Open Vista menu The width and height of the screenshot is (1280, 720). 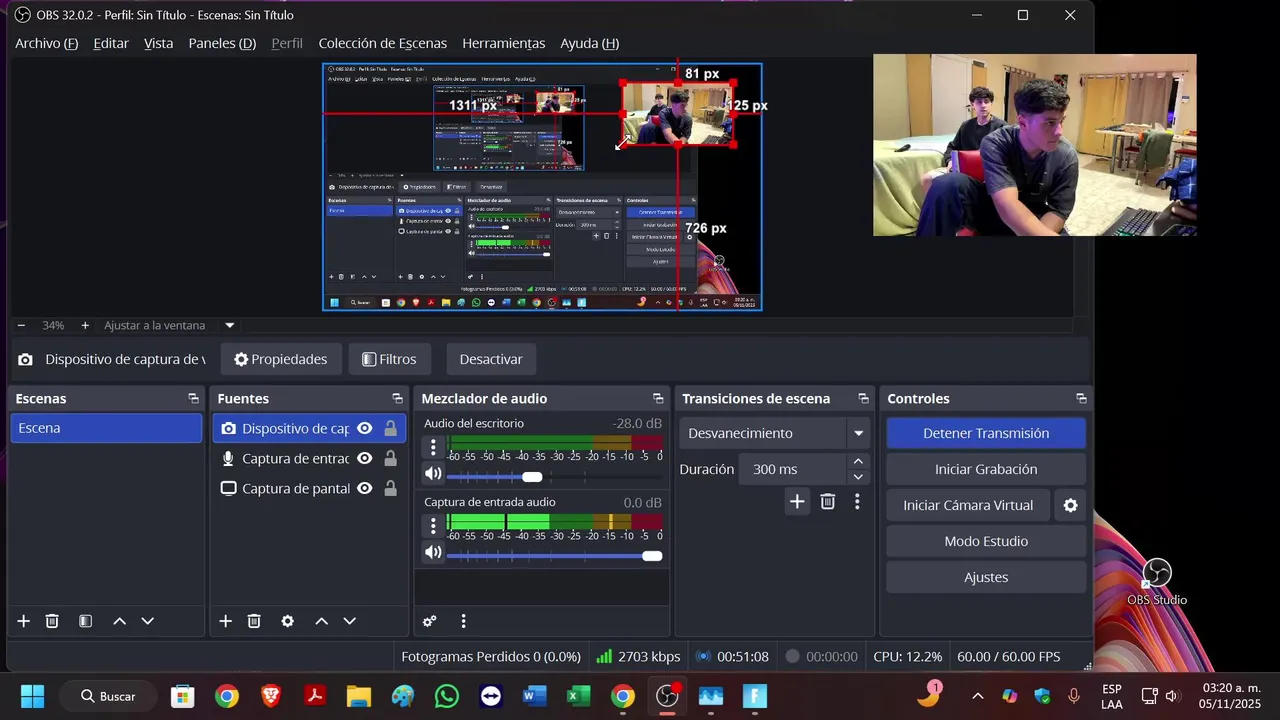tap(158, 43)
